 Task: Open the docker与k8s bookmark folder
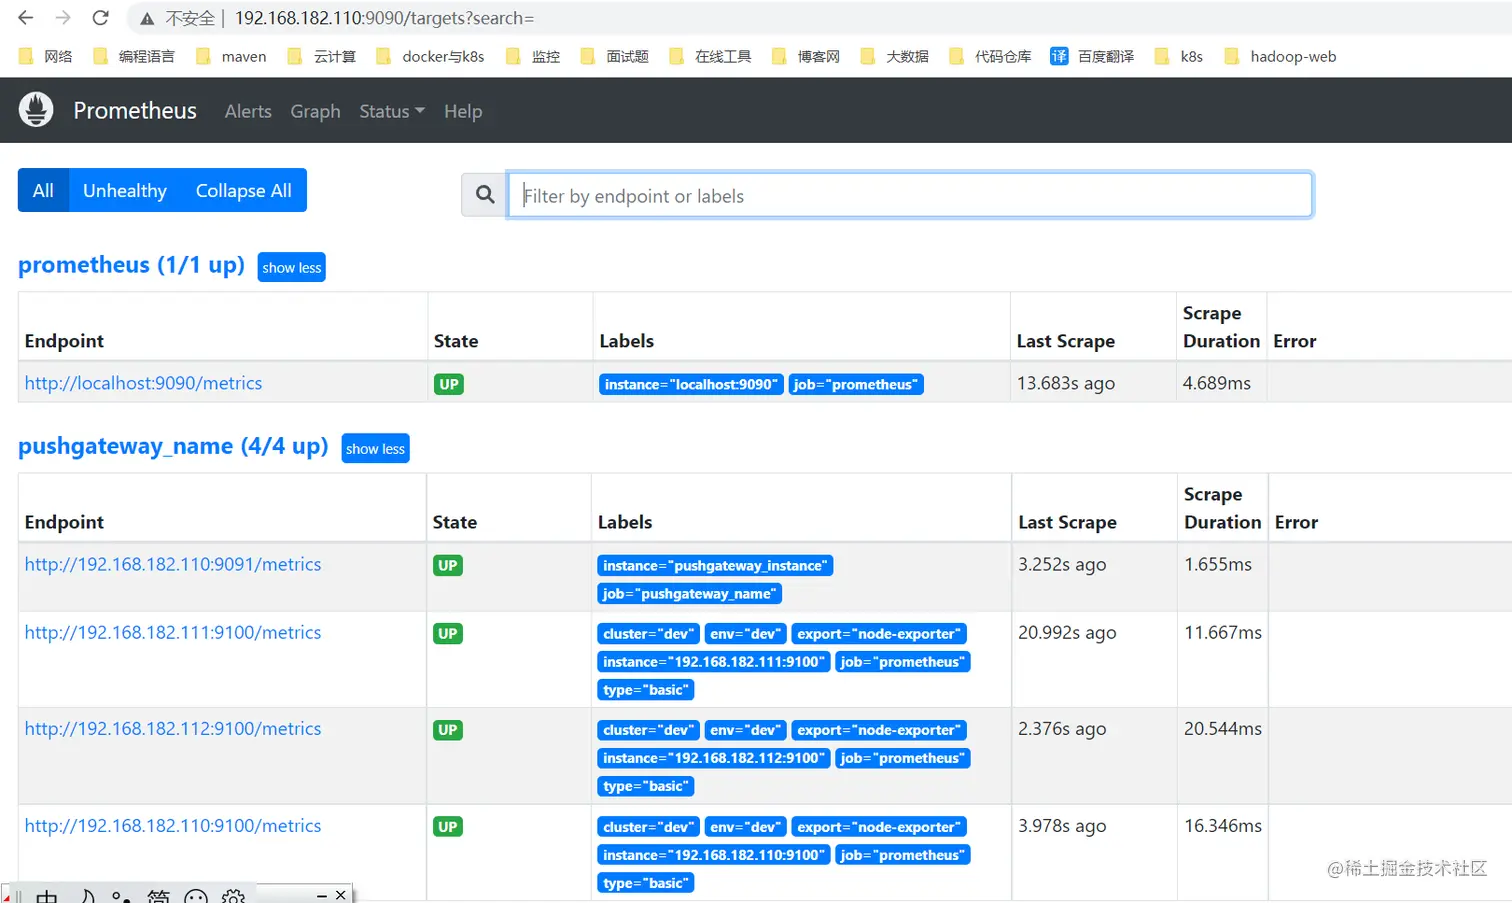[430, 56]
